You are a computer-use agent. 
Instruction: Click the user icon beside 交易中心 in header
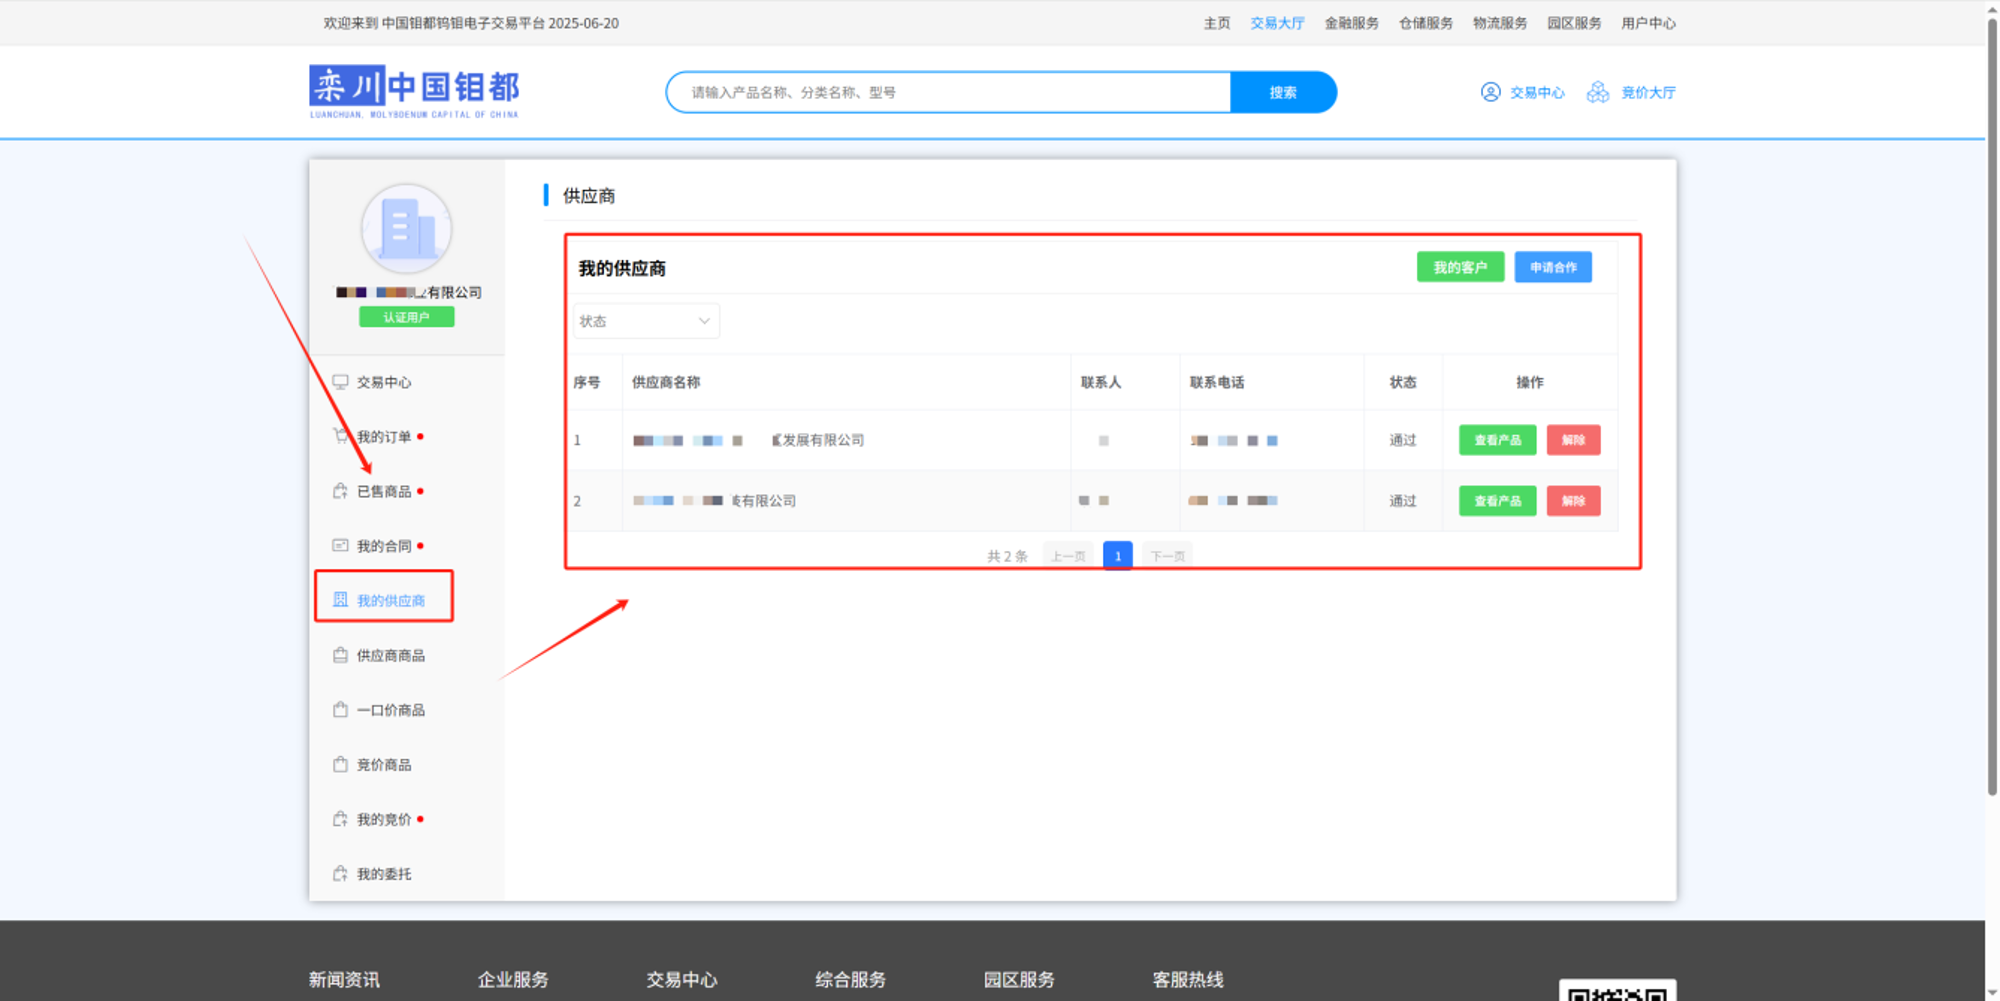(1490, 92)
